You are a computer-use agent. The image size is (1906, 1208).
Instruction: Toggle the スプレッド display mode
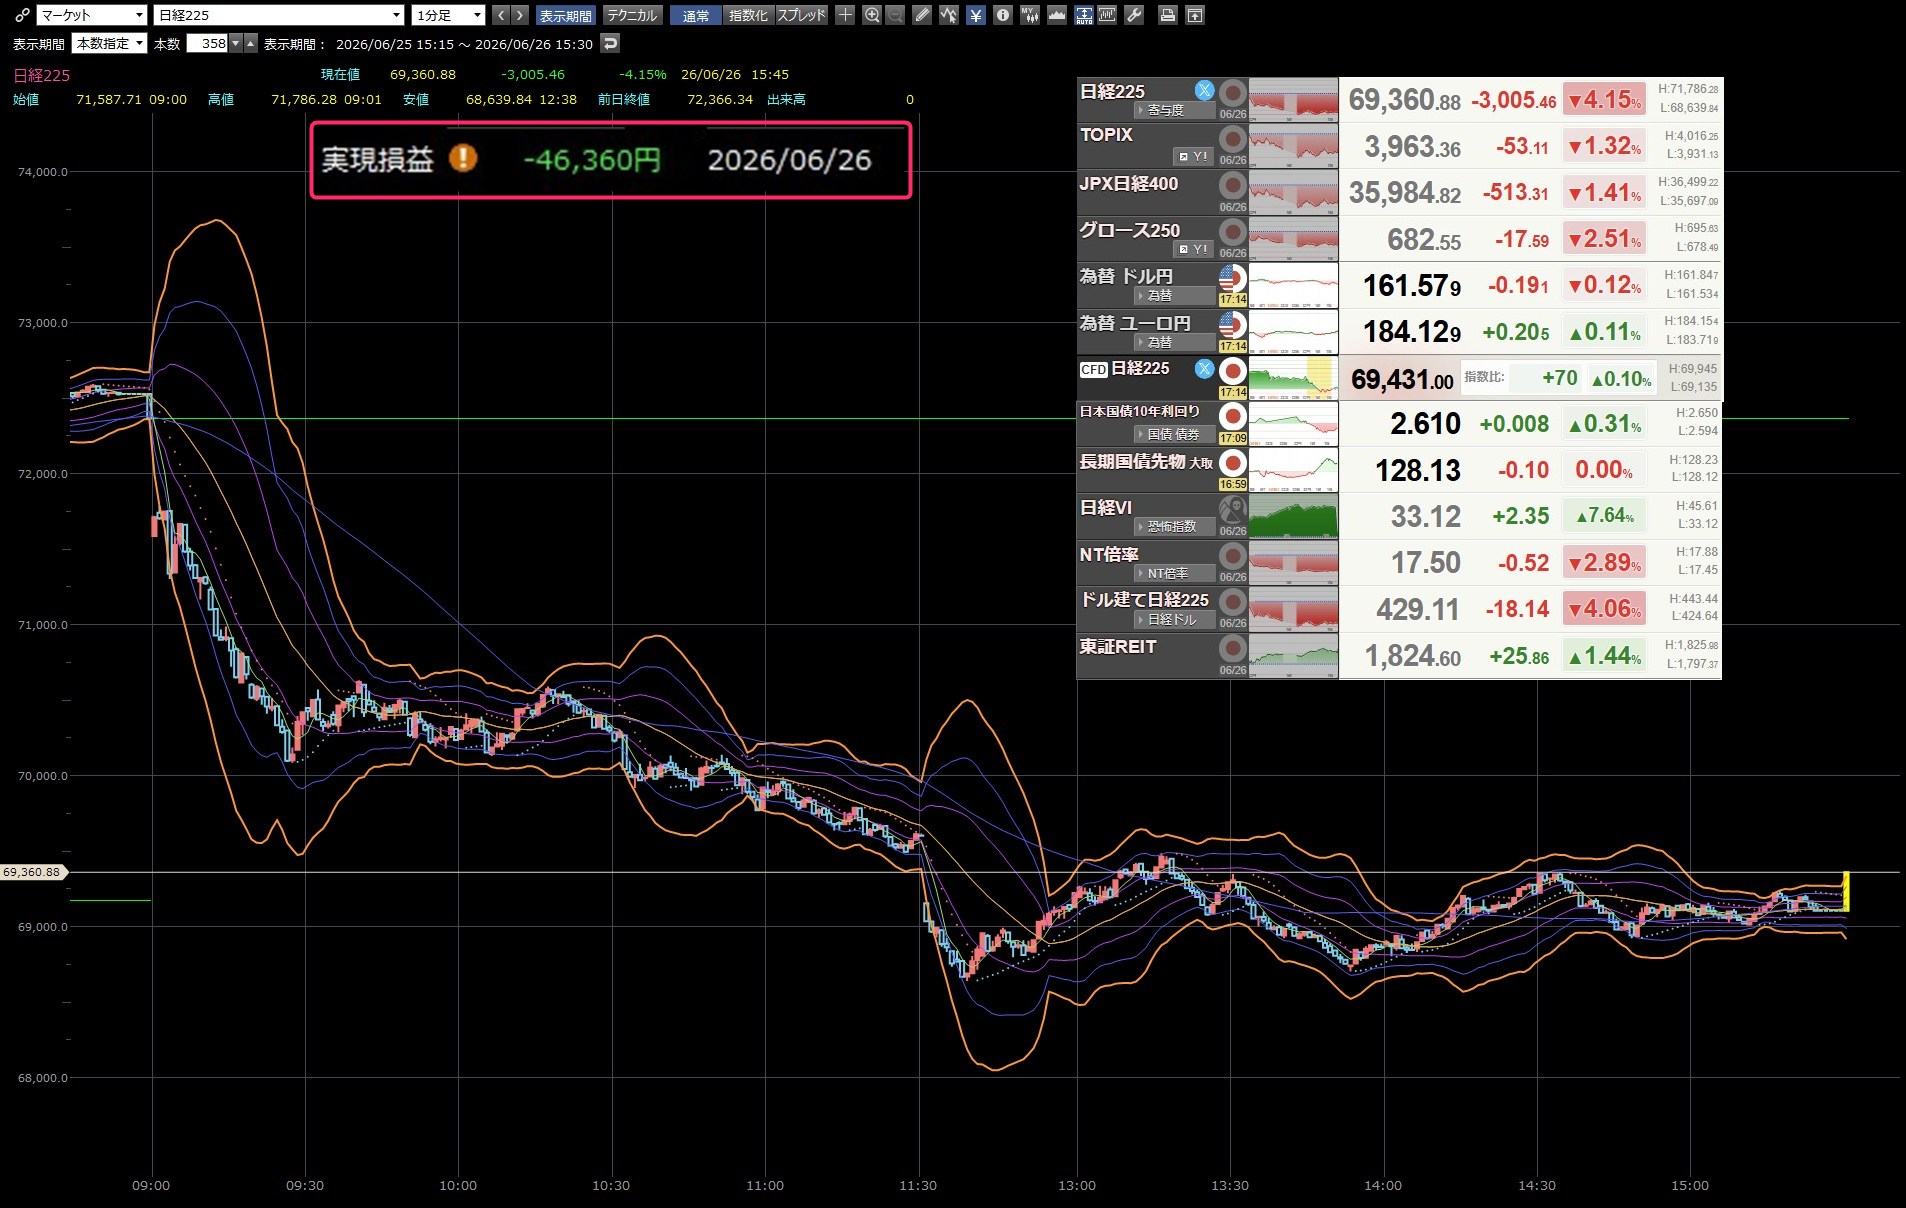[802, 15]
